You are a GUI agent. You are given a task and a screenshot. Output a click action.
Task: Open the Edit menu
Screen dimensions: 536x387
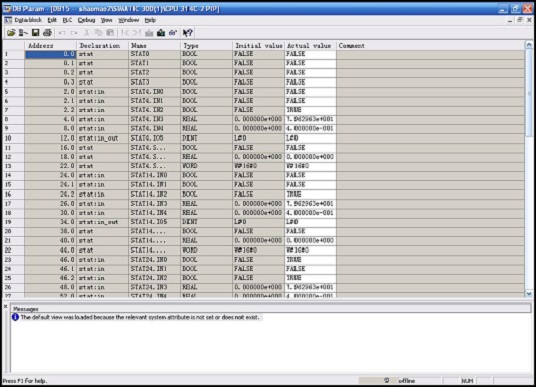click(x=52, y=20)
